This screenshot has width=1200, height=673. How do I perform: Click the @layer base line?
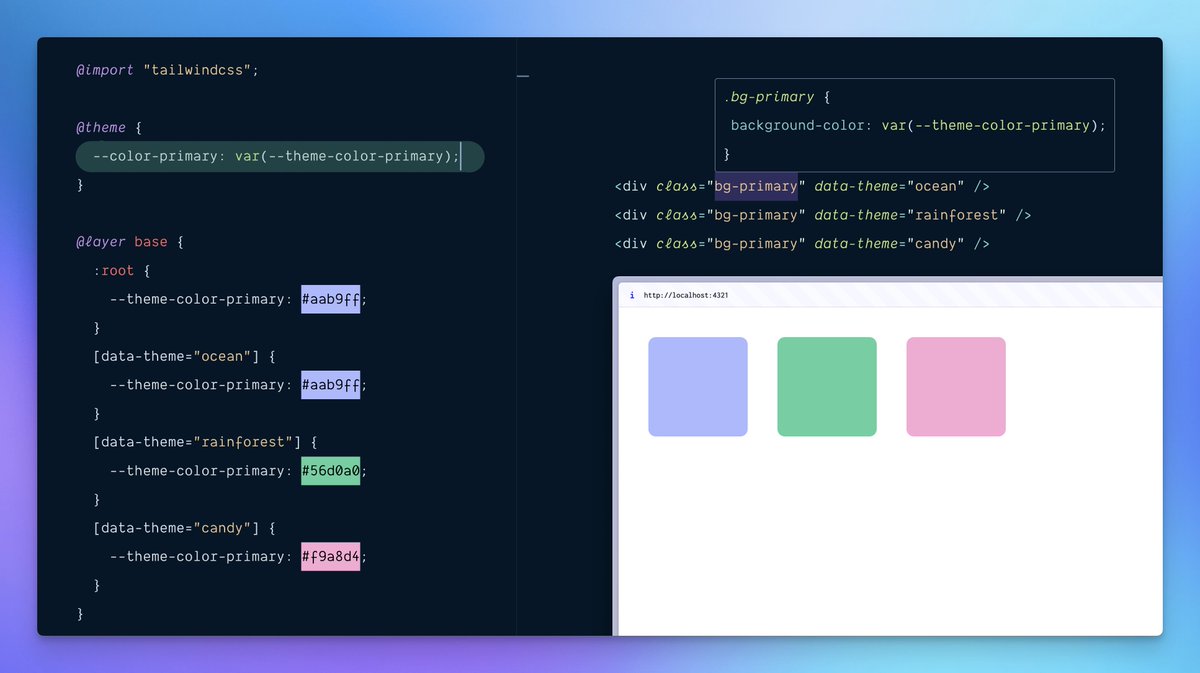click(130, 242)
